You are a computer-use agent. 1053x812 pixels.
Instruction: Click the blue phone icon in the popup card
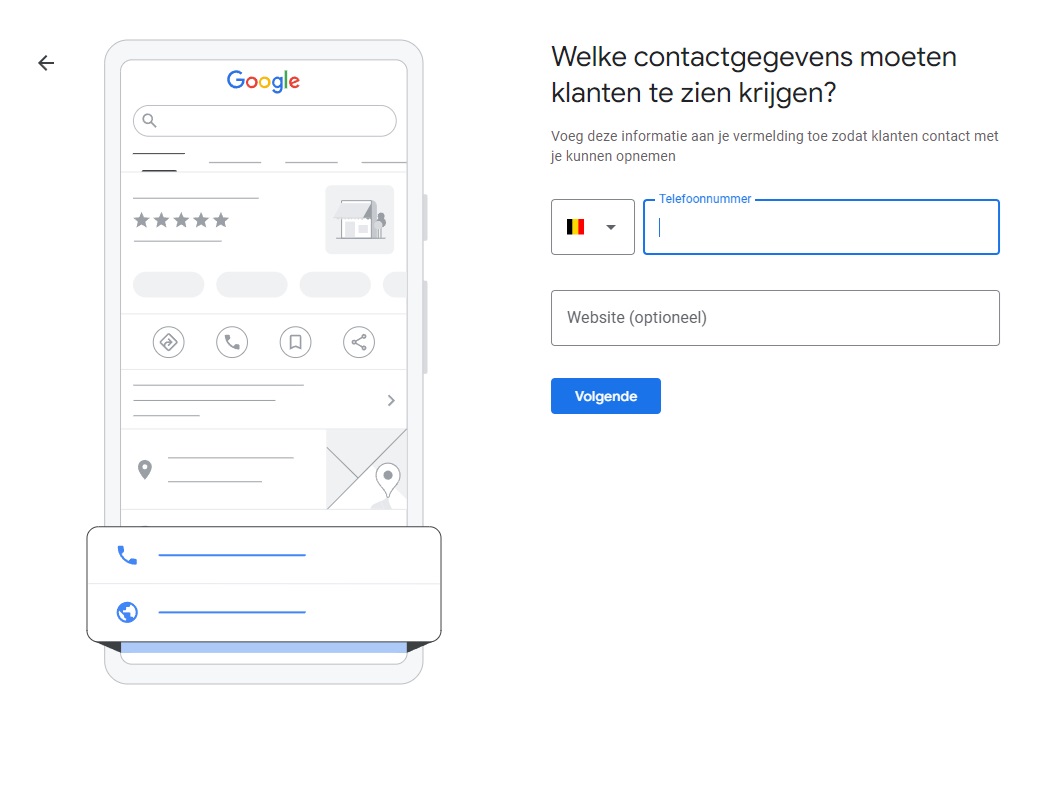coord(126,554)
